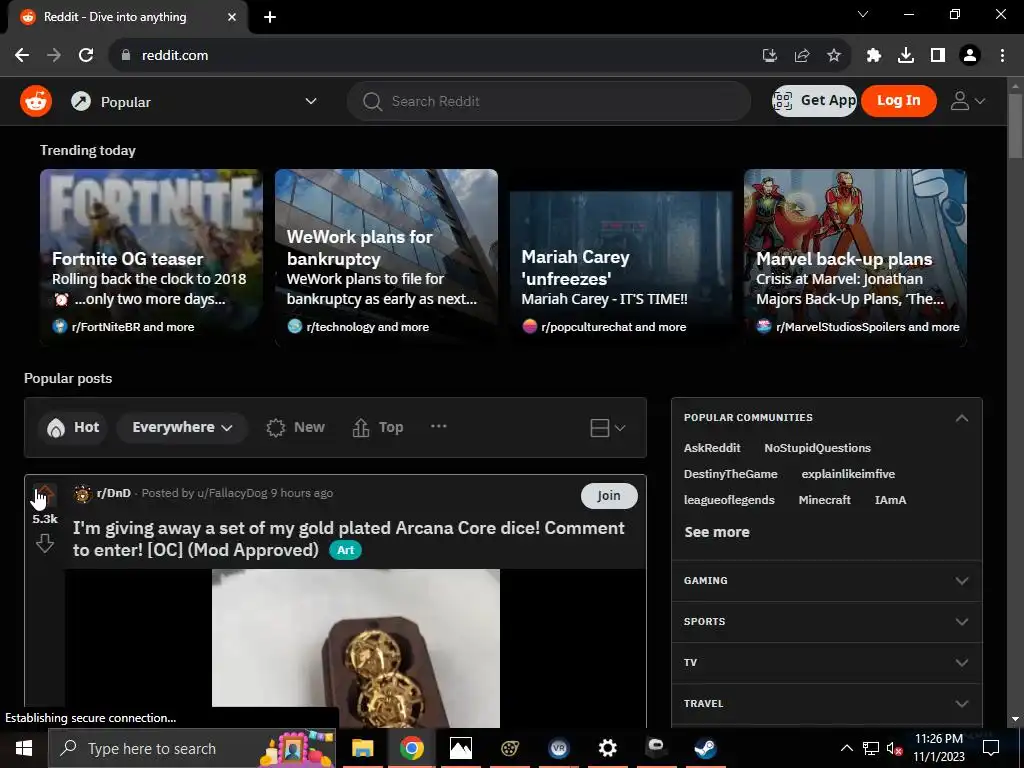
Task: Expand the Travel category
Action: (x=827, y=704)
